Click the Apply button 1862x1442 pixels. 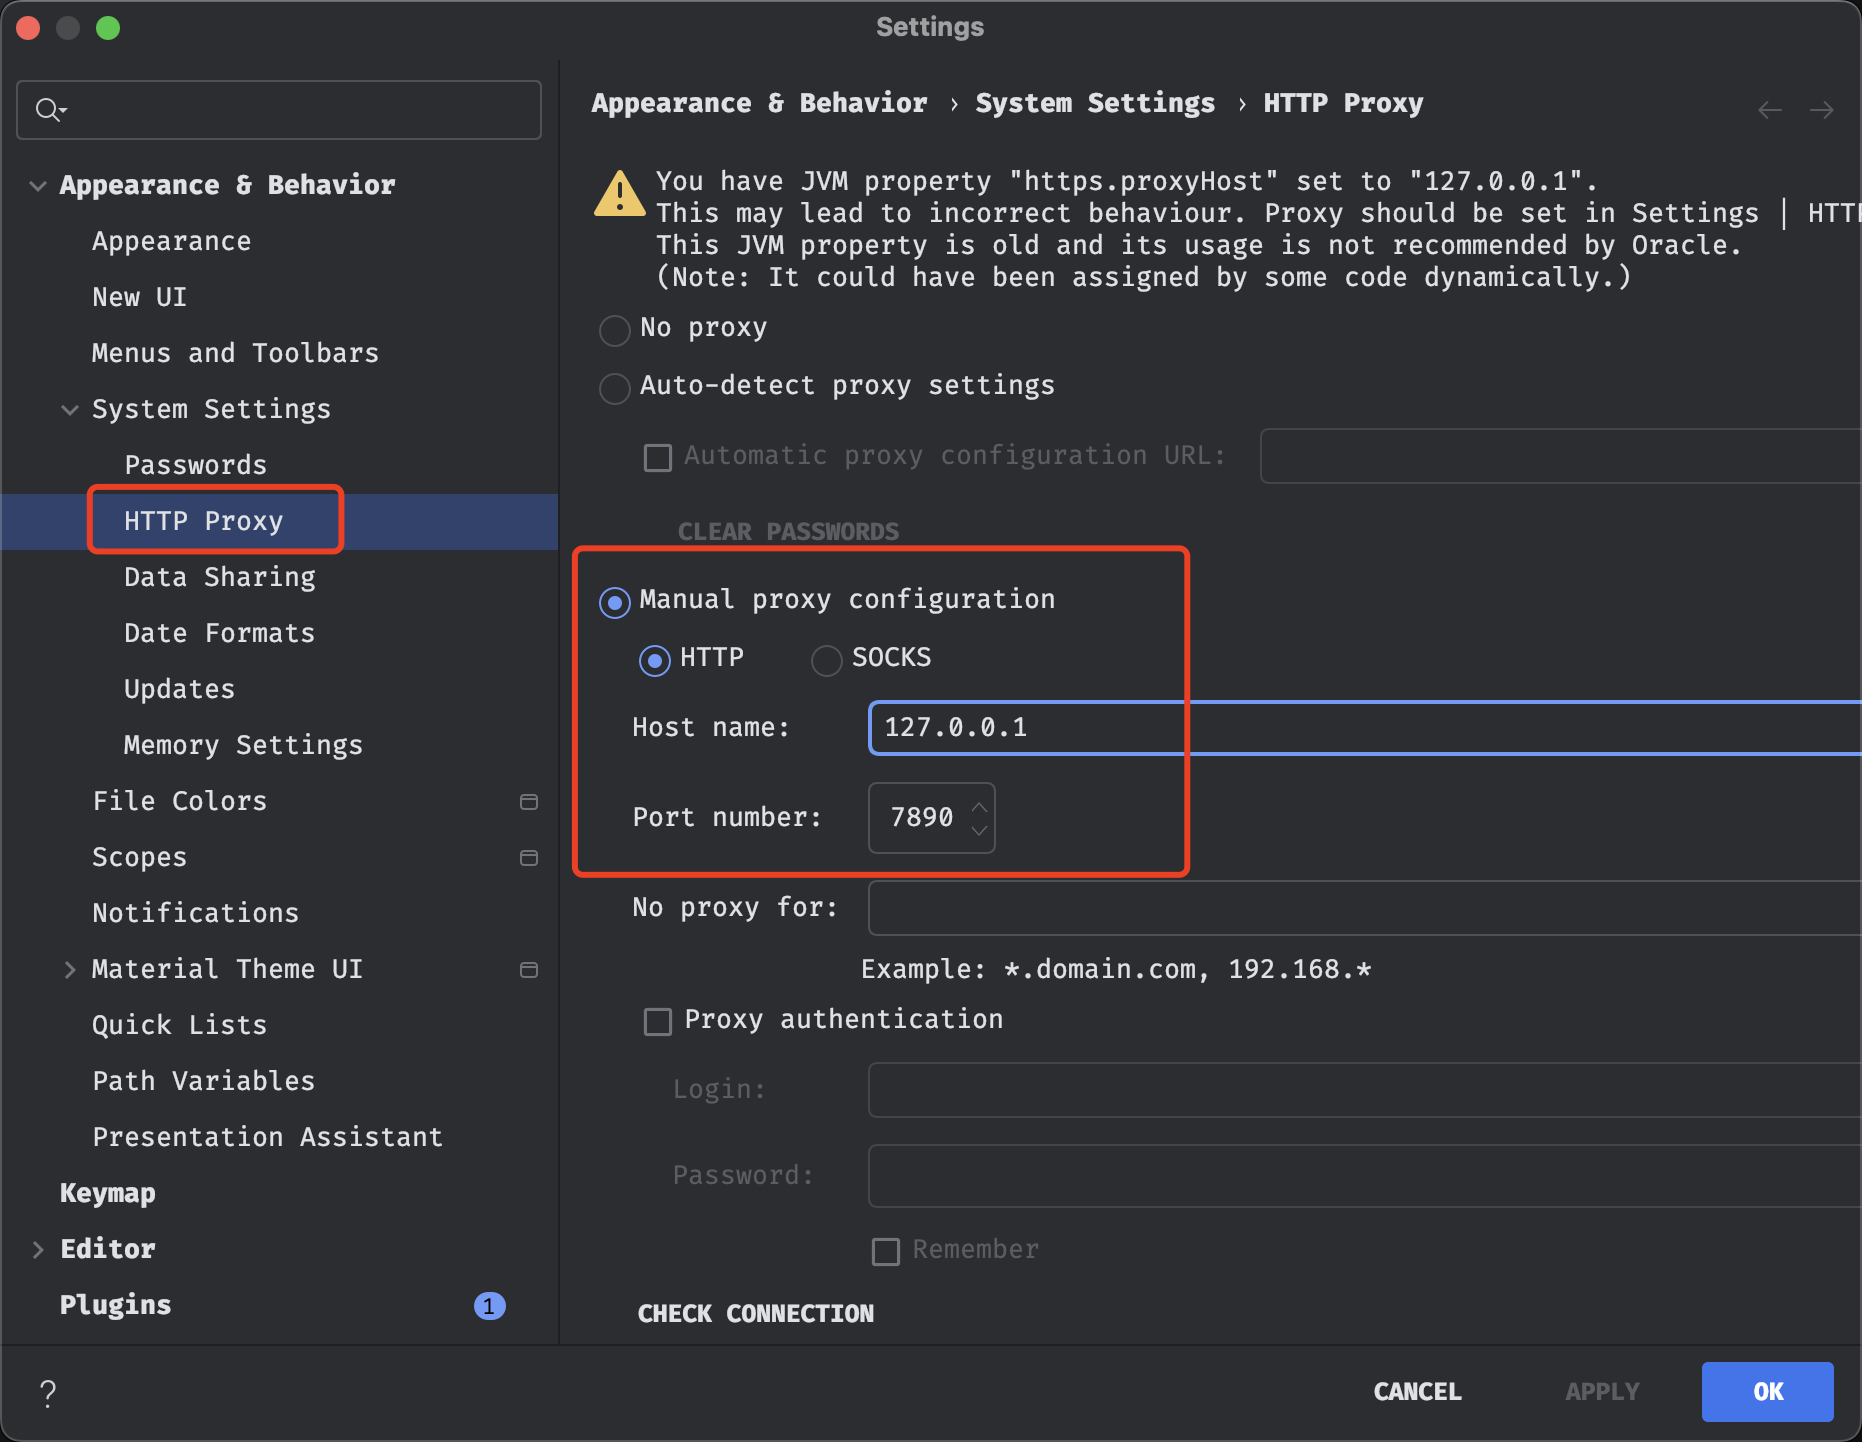pyautogui.click(x=1603, y=1392)
